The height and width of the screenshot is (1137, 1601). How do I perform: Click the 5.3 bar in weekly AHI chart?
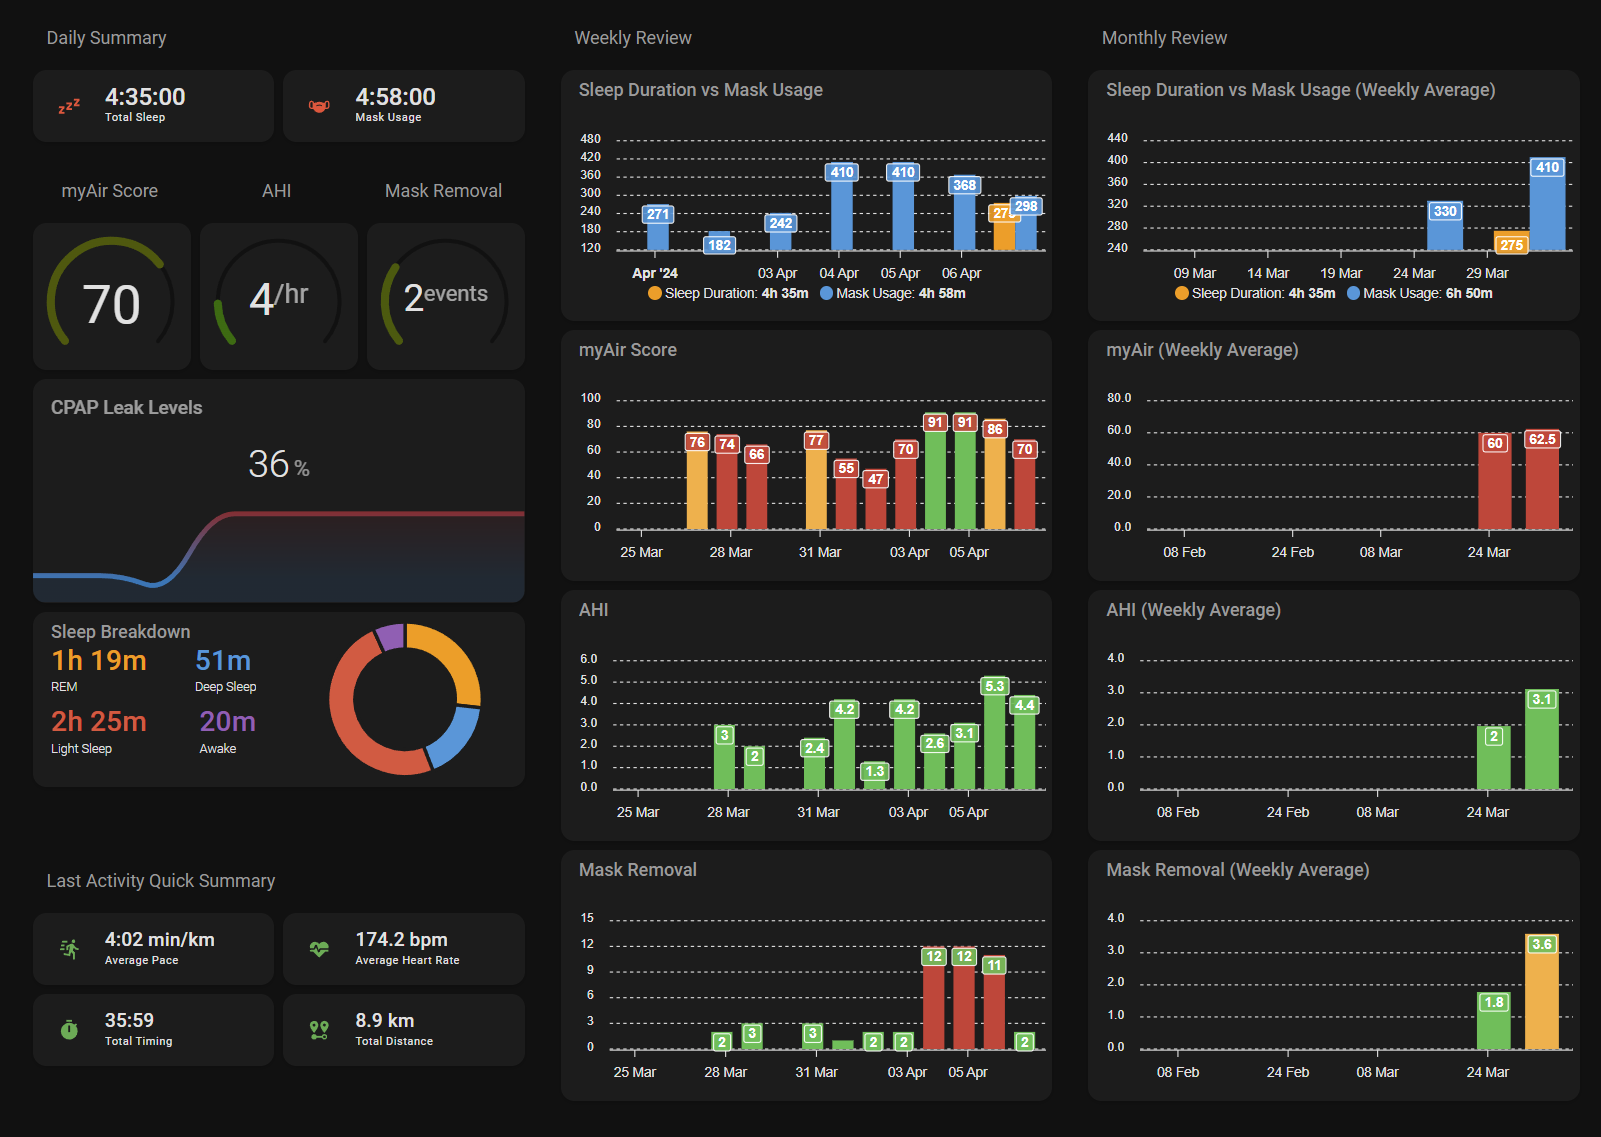[995, 734]
